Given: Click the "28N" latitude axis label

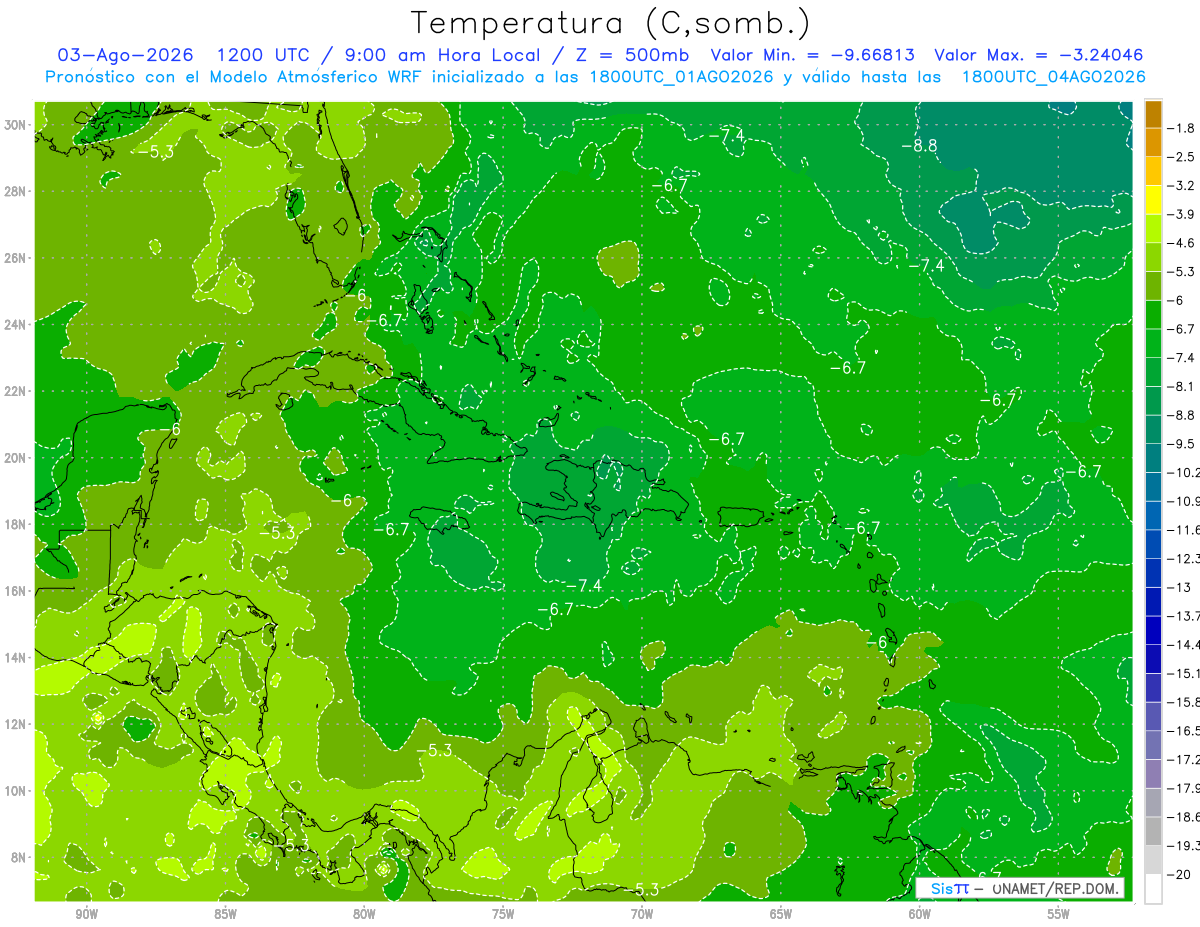Looking at the screenshot, I should (14, 191).
